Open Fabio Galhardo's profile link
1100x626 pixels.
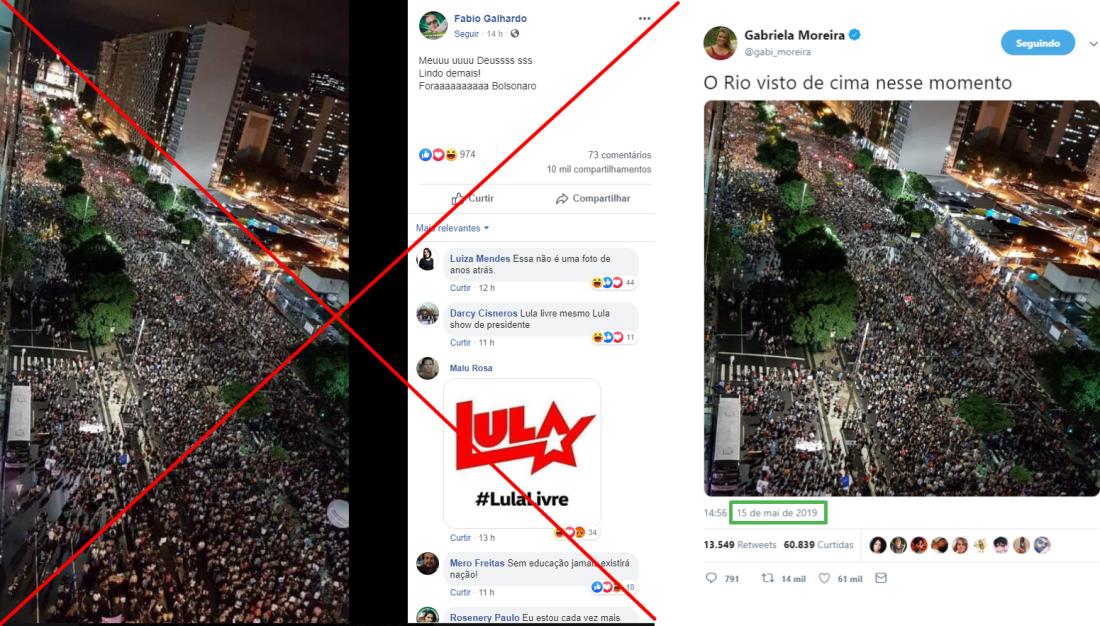point(490,18)
